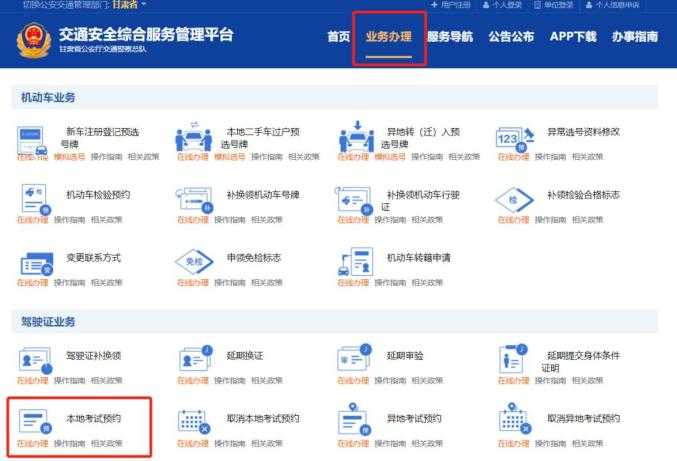Click the 取消本地考试预约 calendar icon
Image resolution: width=677 pixels, height=461 pixels.
[194, 422]
